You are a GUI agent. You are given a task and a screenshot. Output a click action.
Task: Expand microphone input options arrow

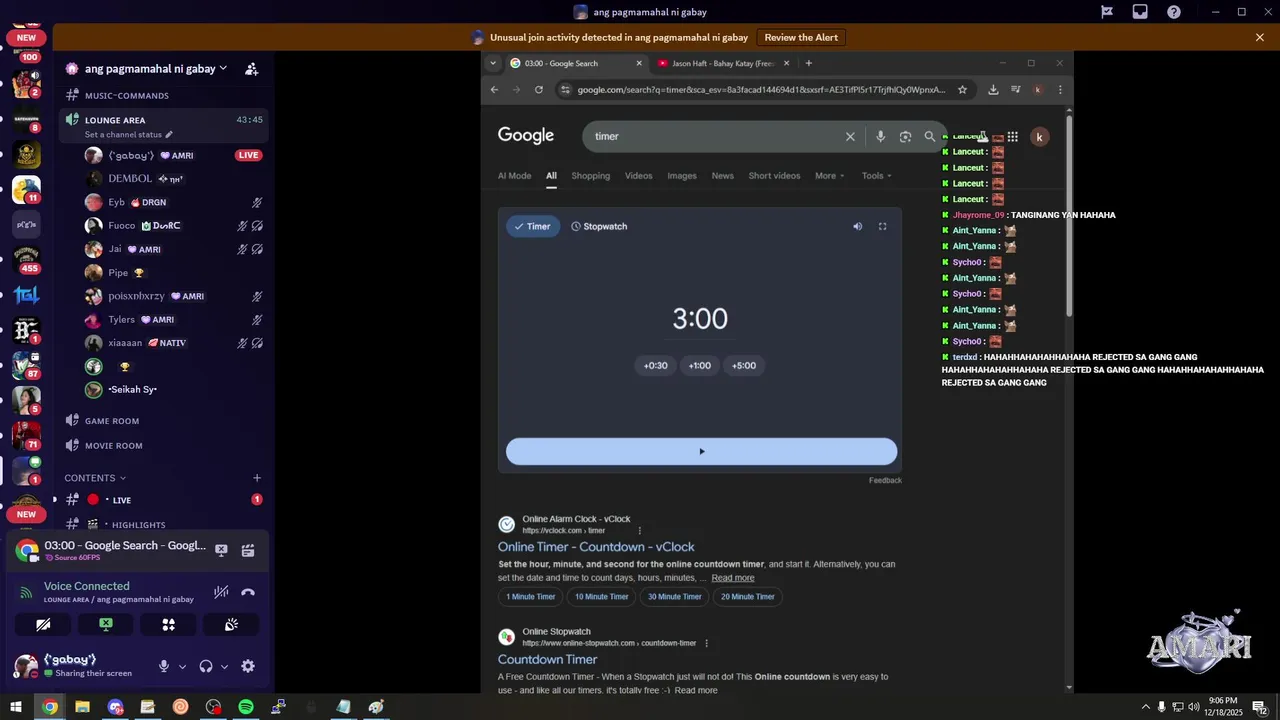tap(182, 667)
